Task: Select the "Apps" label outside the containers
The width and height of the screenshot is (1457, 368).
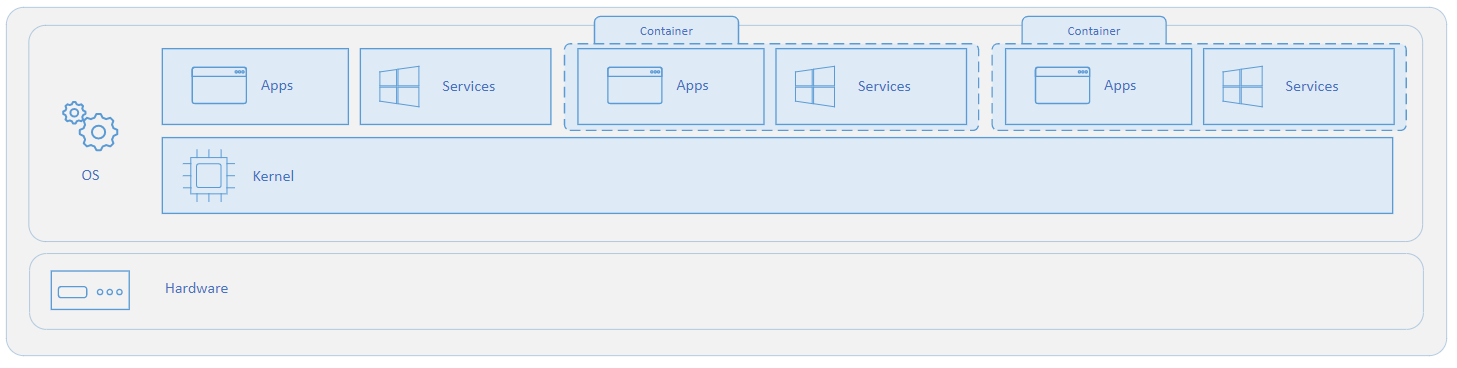Action: (x=277, y=85)
